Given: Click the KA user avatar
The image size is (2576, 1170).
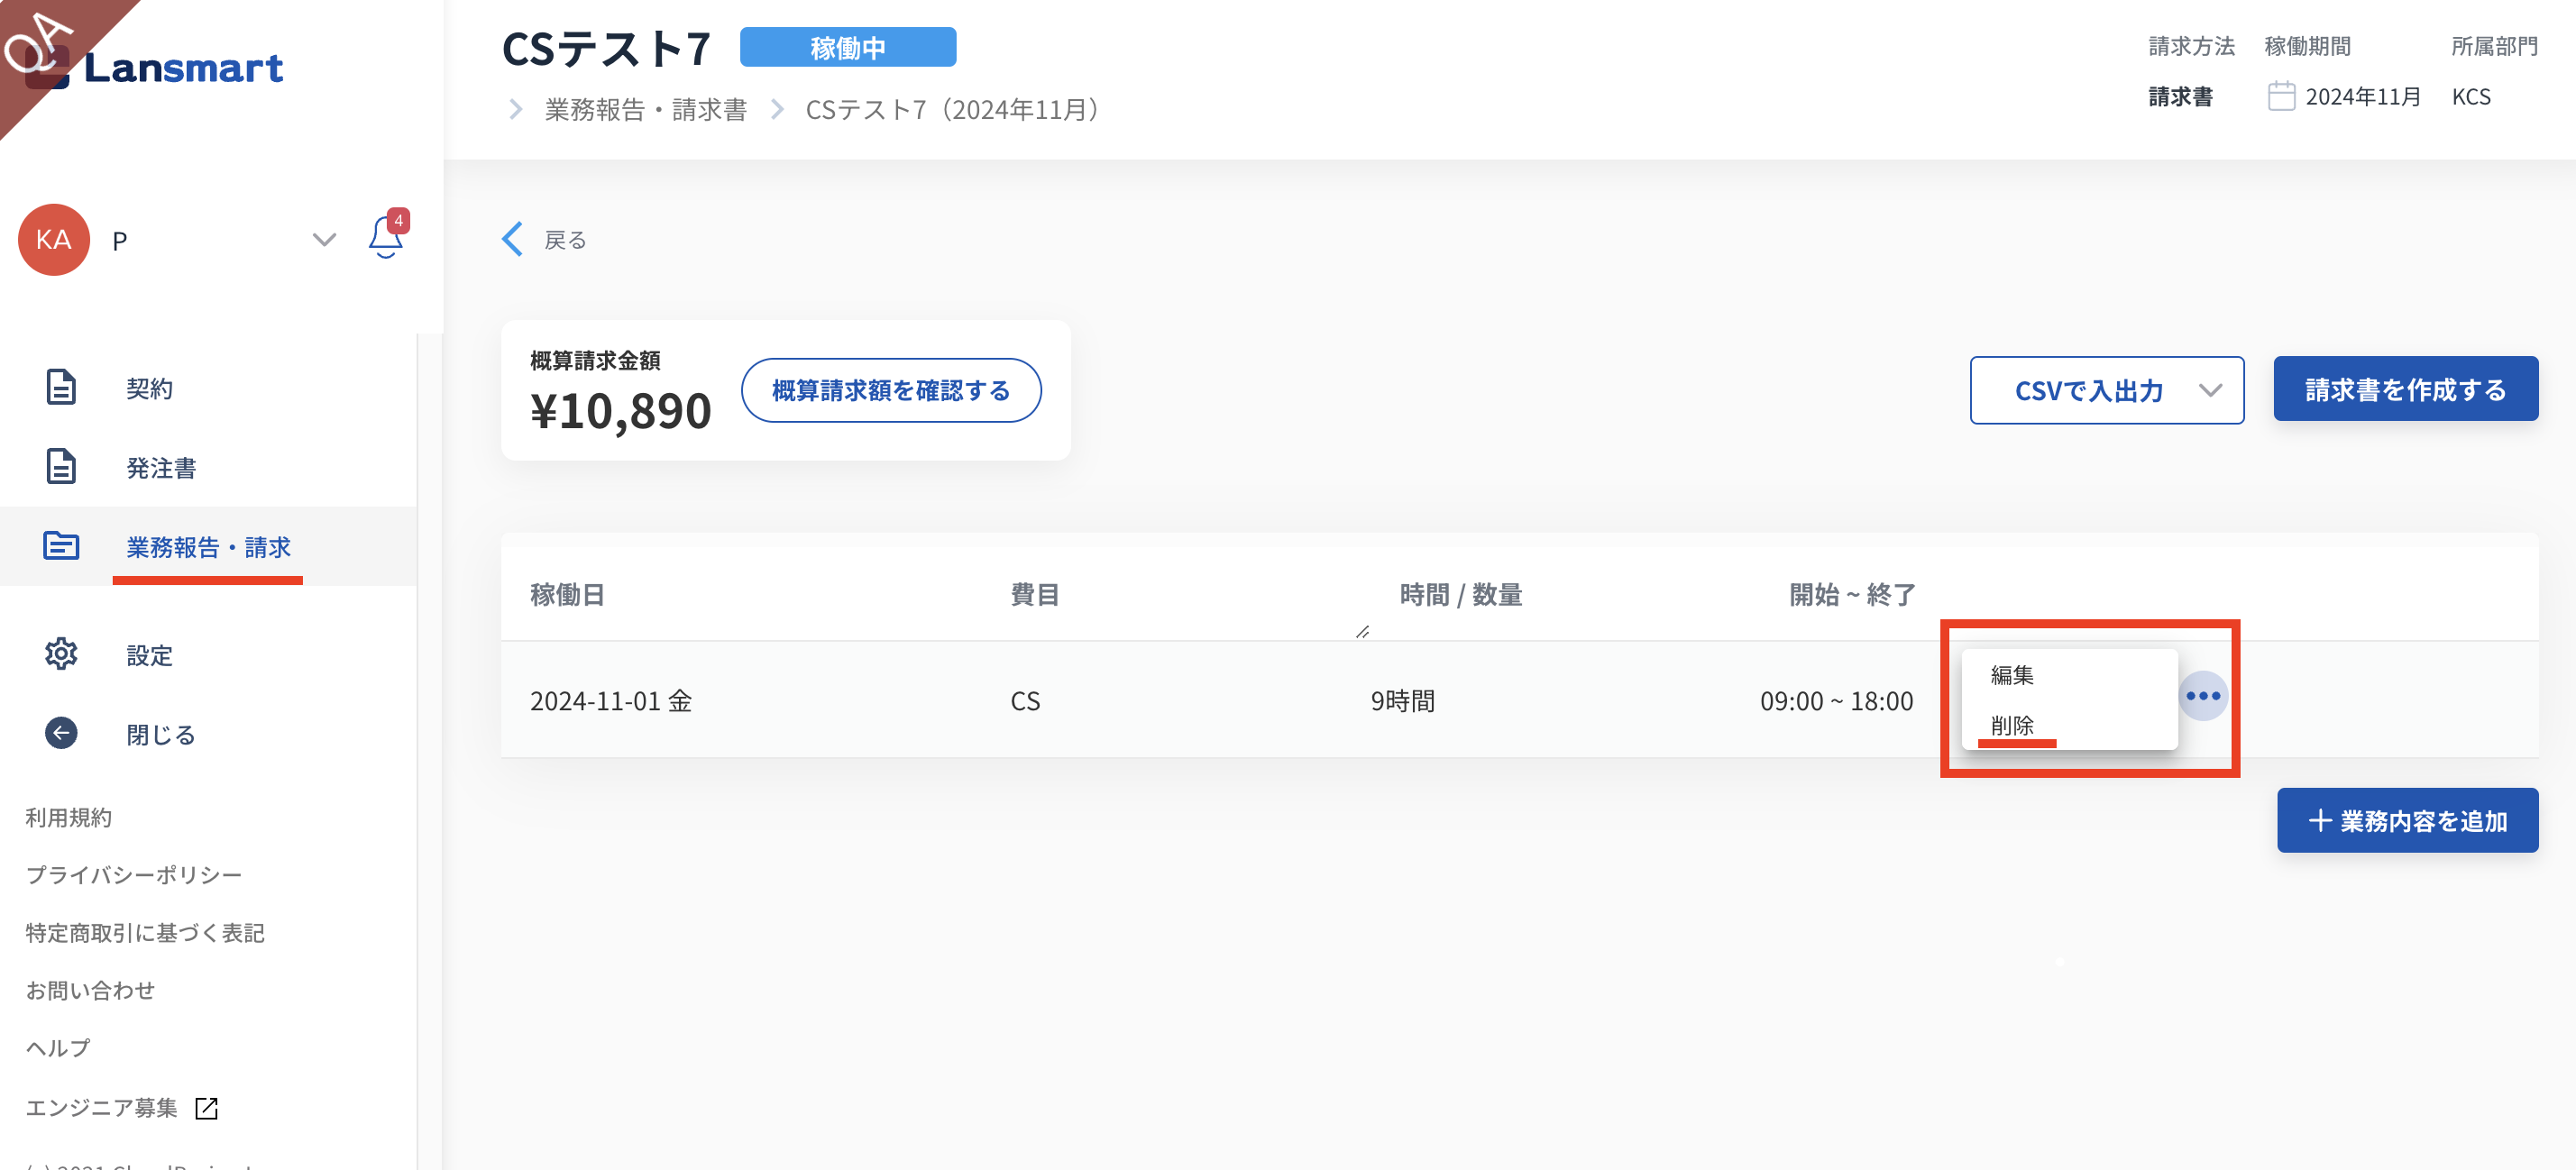Looking at the screenshot, I should tap(54, 240).
